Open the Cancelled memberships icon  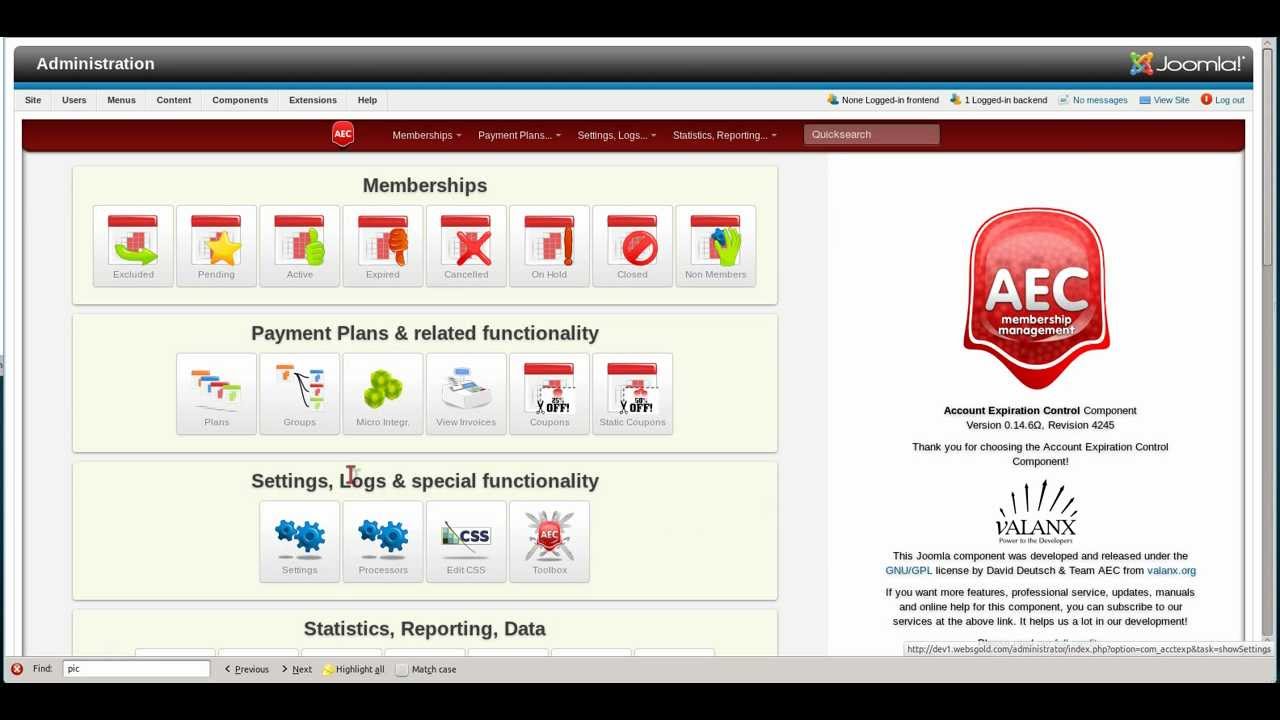(x=466, y=246)
